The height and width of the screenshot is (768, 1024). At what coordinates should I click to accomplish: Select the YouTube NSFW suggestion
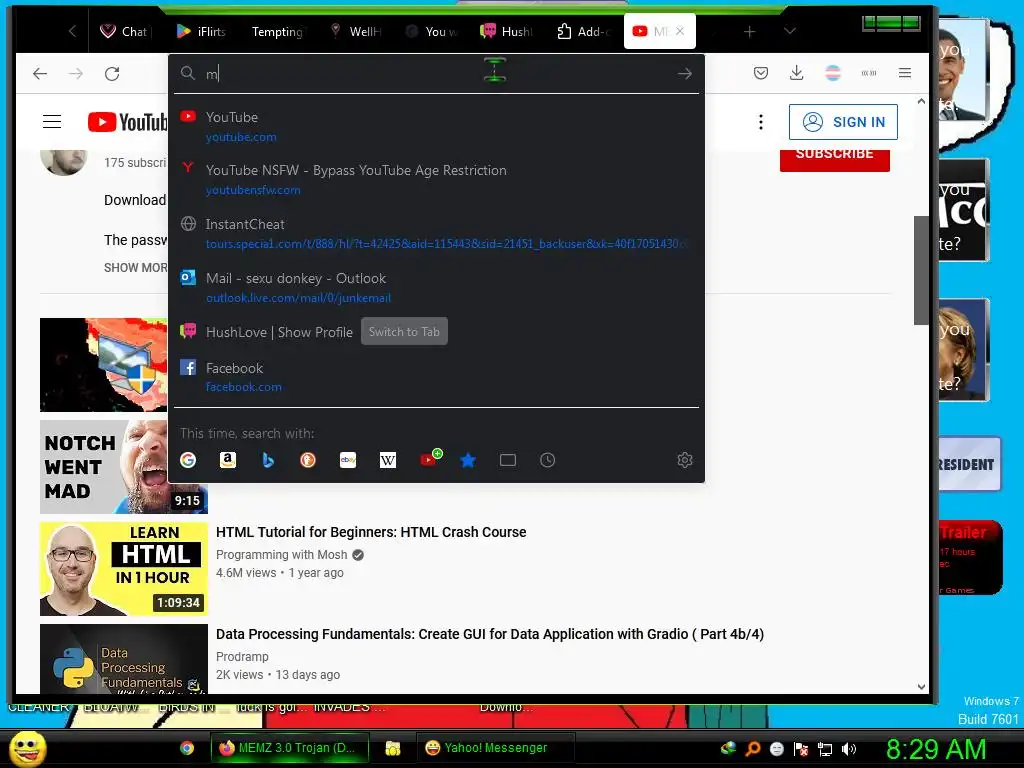[x=436, y=180]
